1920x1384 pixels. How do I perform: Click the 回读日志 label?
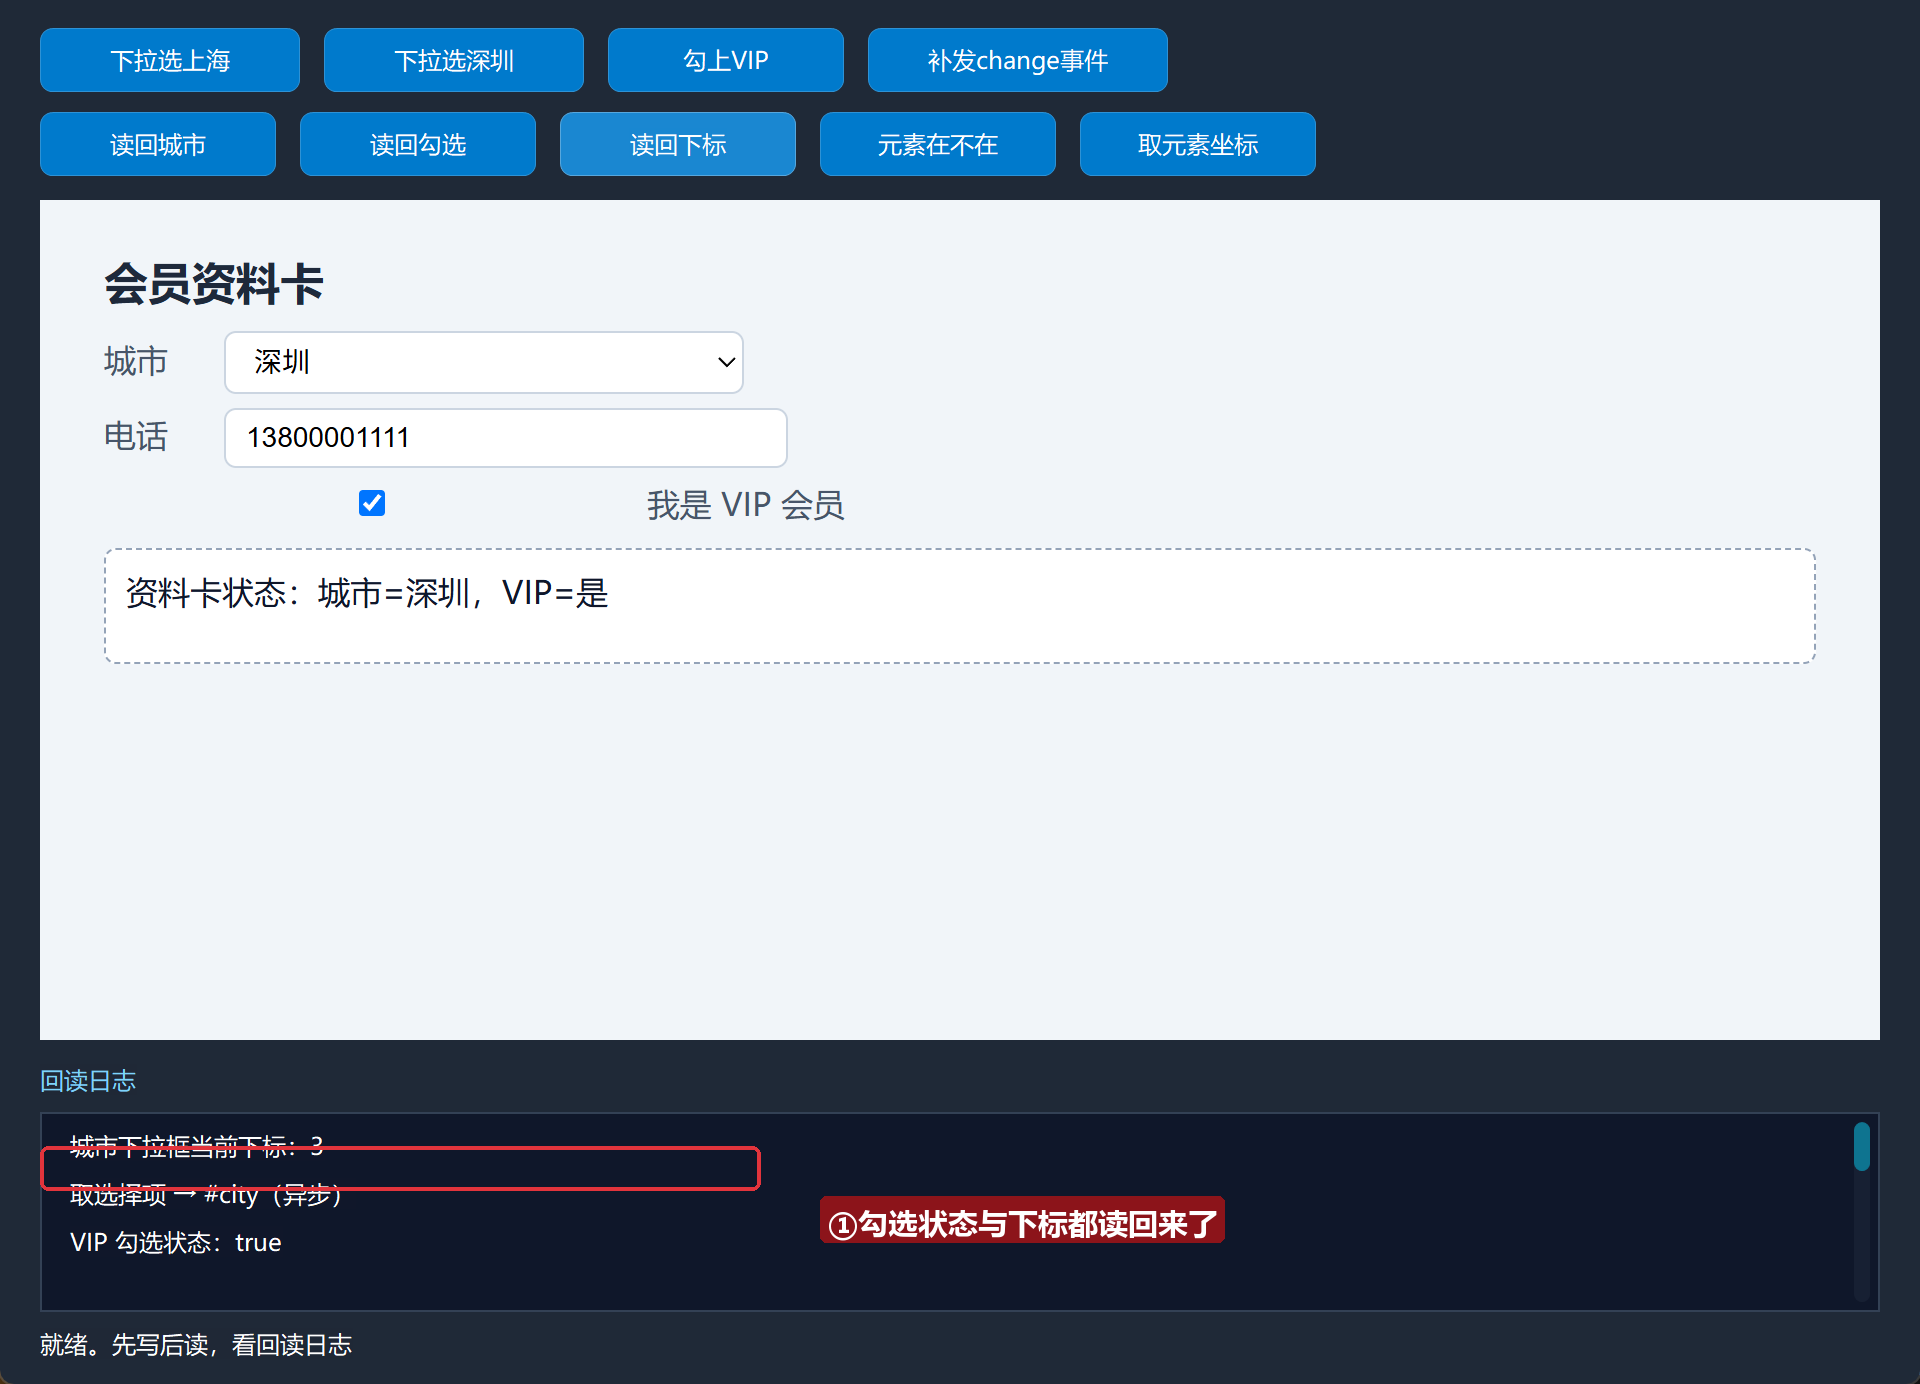[88, 1081]
